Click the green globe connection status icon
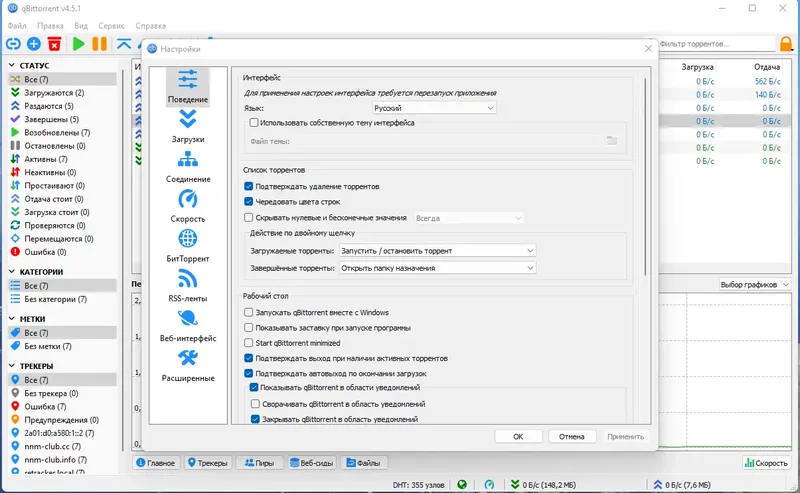This screenshot has height=493, width=800. point(462,484)
